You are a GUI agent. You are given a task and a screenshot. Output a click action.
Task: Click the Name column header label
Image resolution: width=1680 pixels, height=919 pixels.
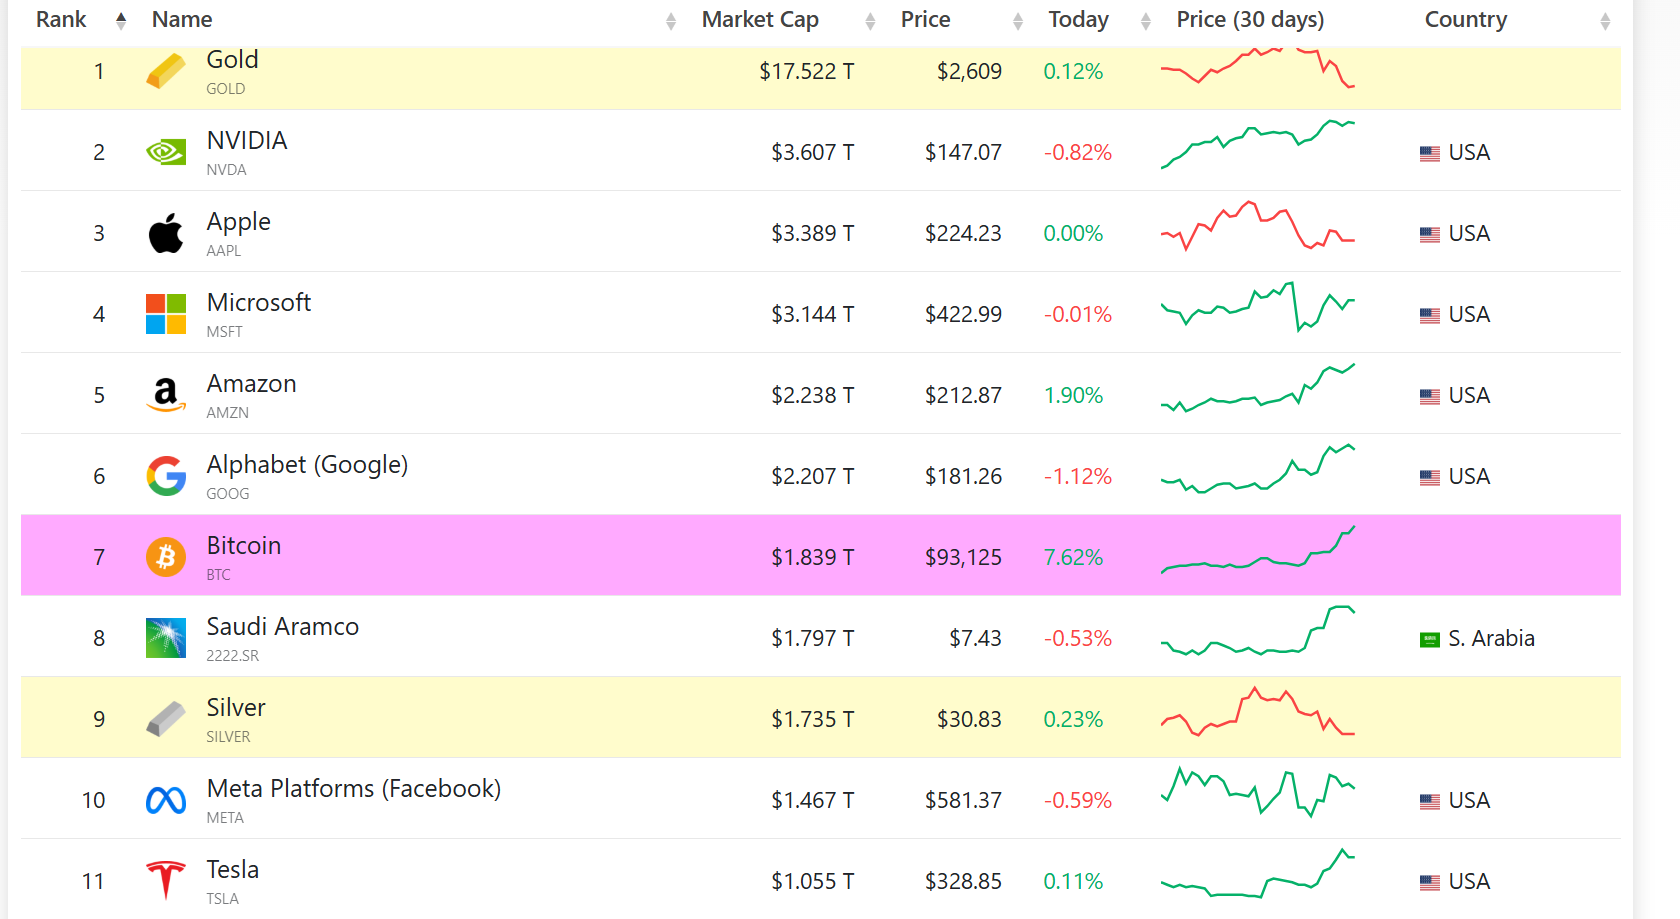coord(182,19)
